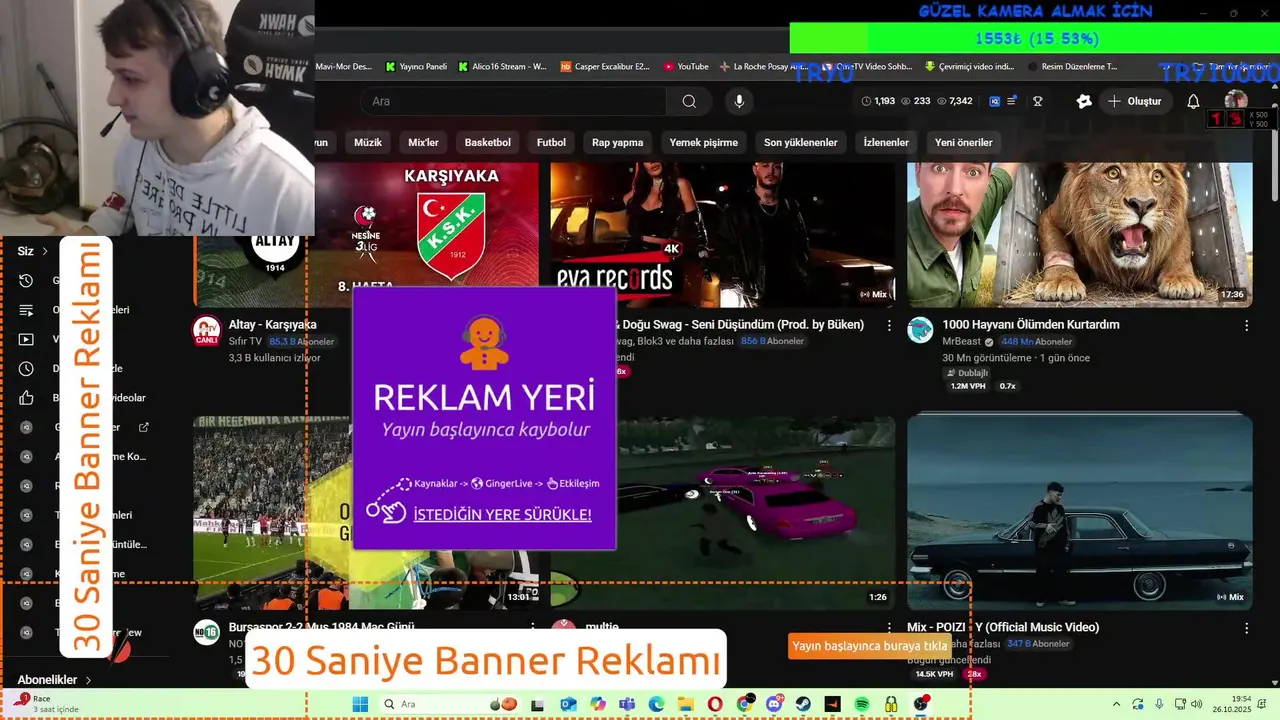Screen dimensions: 1280x720
Task: Click the donation goal bar 1553₺
Action: tap(1033, 39)
